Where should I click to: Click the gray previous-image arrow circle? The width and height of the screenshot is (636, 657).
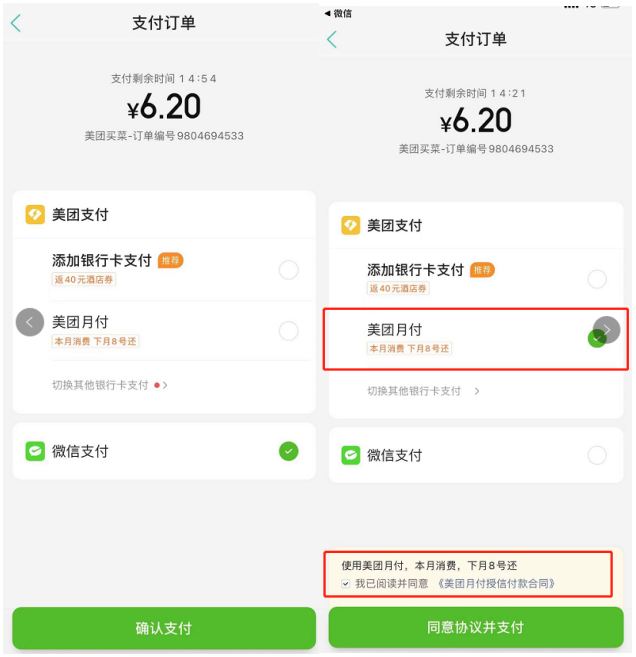tap(30, 322)
